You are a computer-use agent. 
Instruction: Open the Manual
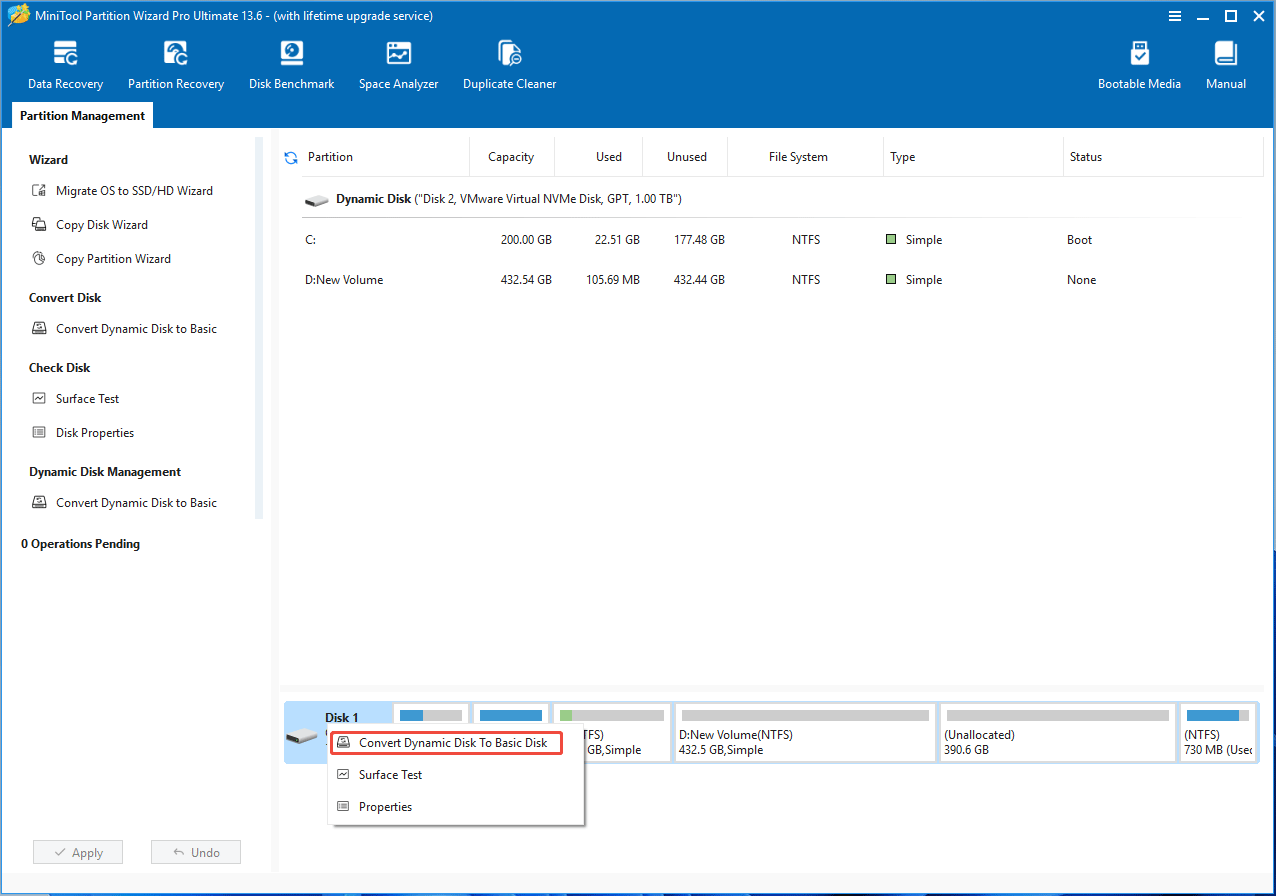tap(1225, 66)
